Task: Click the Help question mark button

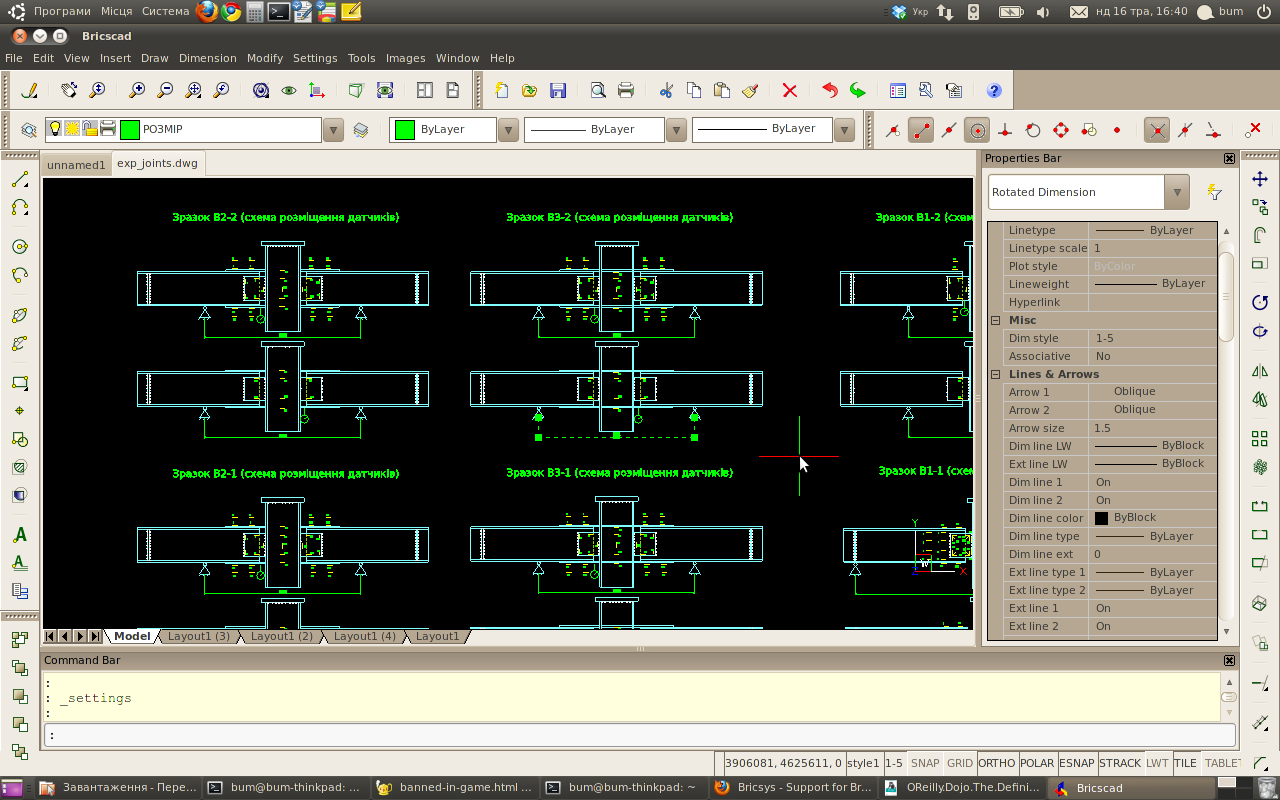Action: (993, 90)
